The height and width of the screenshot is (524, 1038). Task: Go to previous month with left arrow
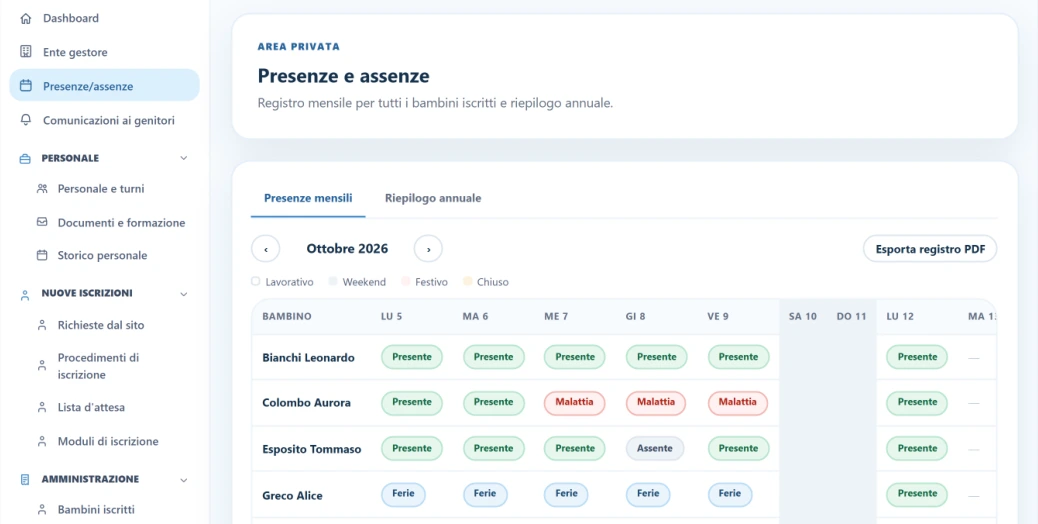click(x=265, y=249)
